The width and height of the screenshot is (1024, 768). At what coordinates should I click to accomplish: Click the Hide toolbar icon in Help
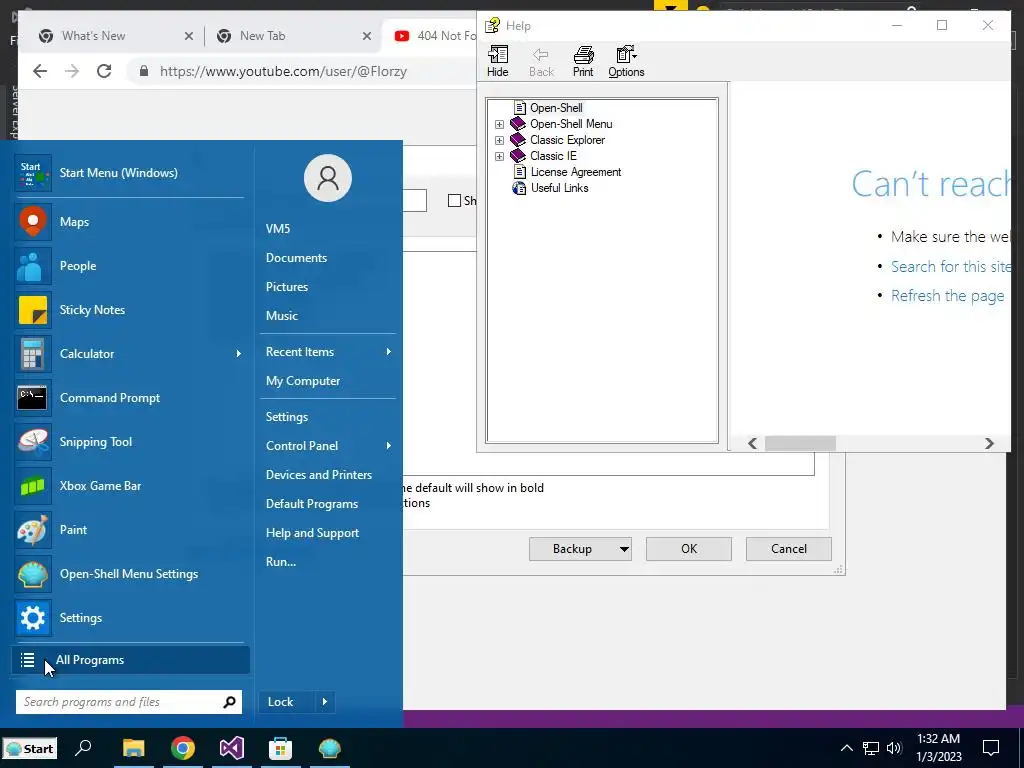pos(498,61)
